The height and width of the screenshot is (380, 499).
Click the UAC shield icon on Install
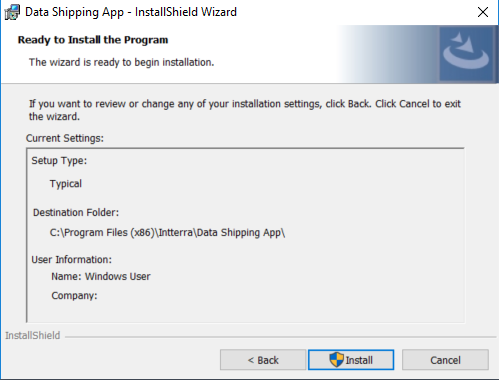click(x=336, y=360)
